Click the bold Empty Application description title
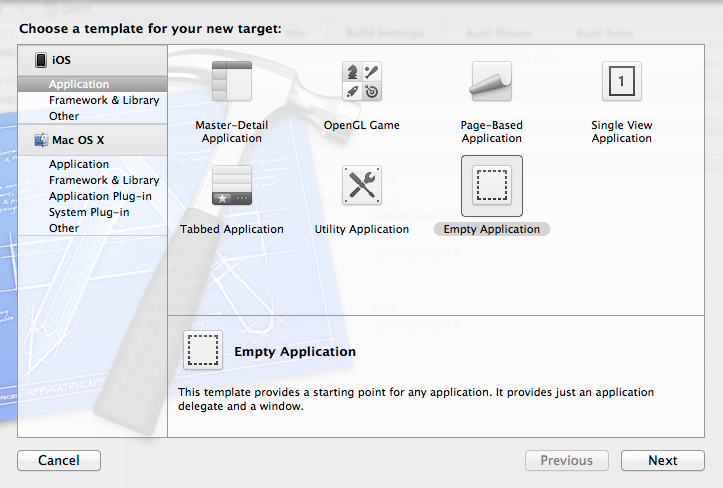 point(295,351)
